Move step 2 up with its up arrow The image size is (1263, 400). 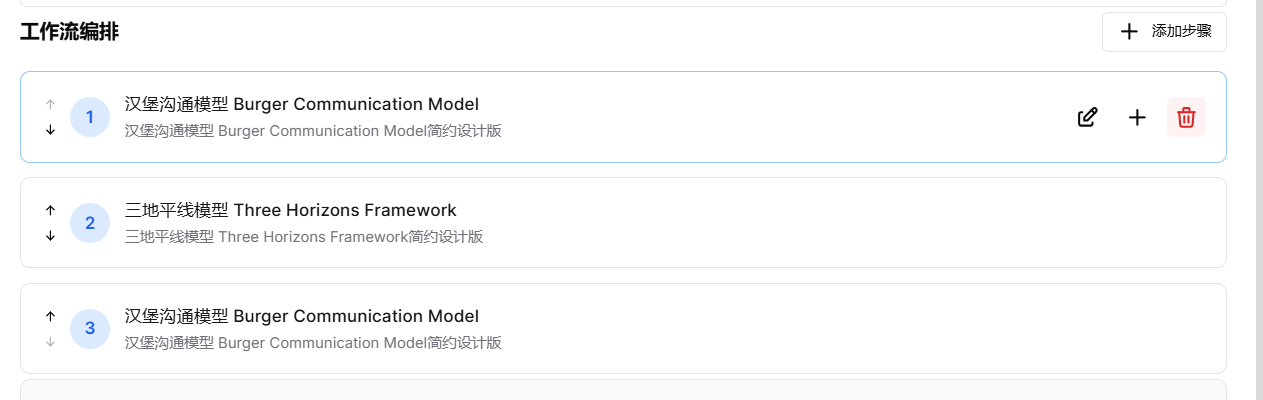tap(51, 210)
